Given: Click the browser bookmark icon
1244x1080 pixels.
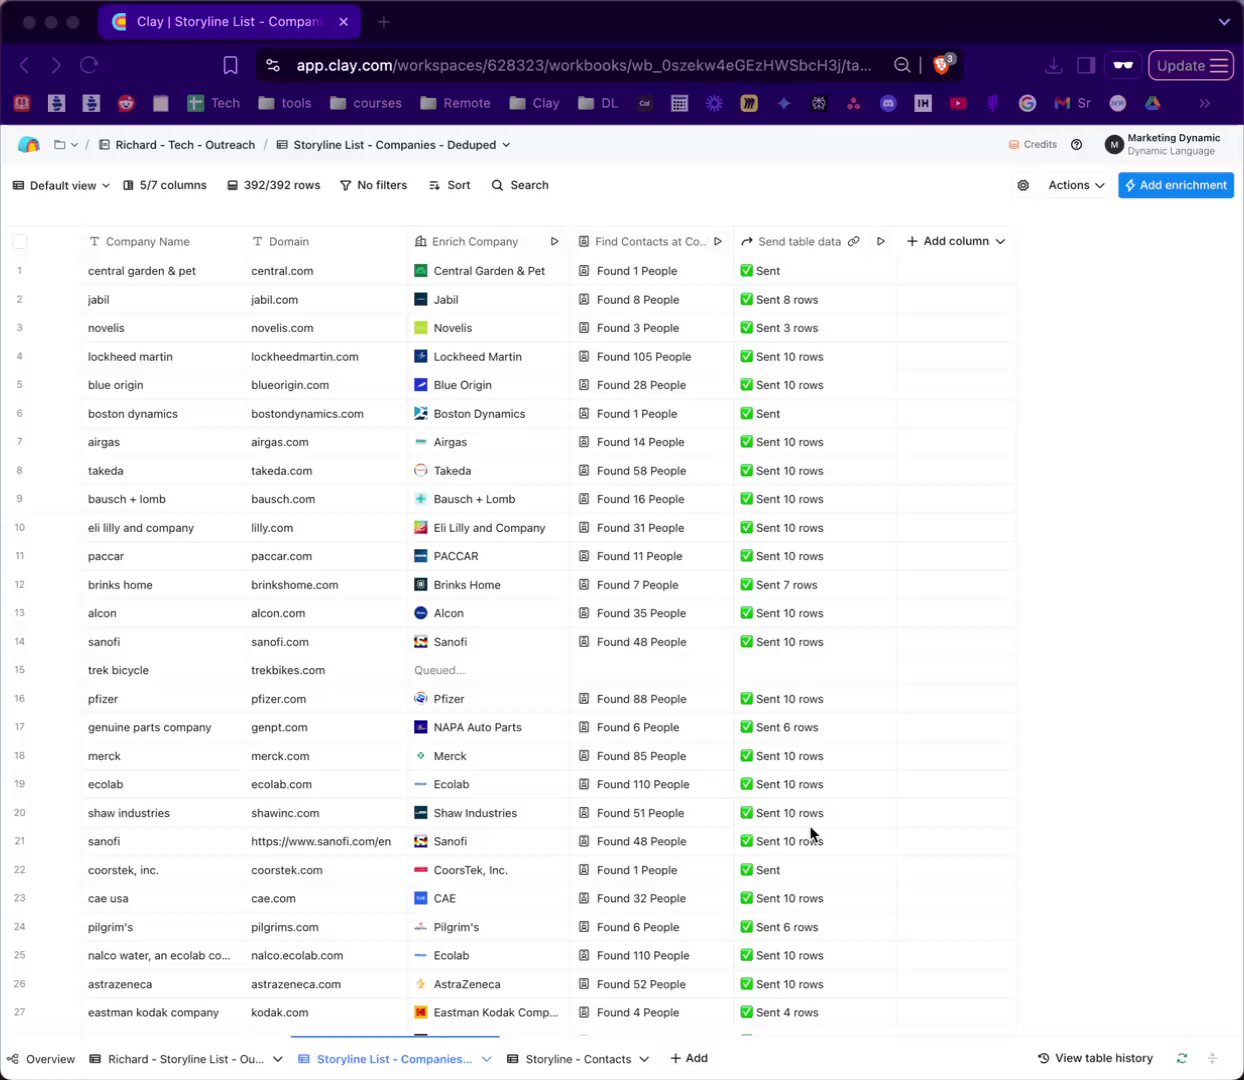Looking at the screenshot, I should [x=230, y=65].
